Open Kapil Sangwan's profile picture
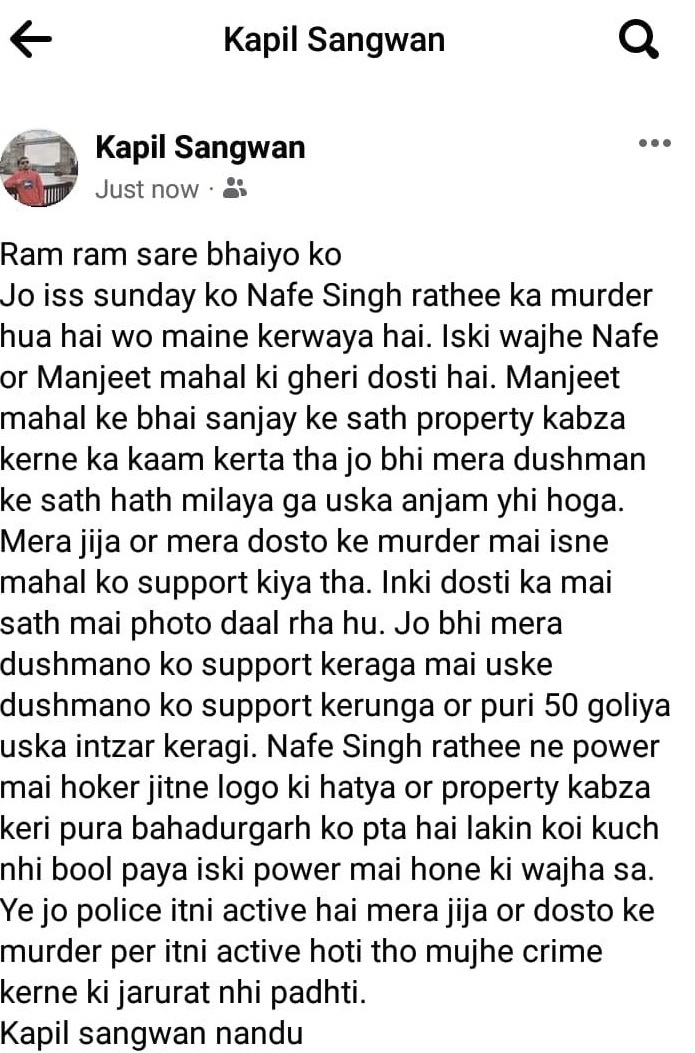The image size is (695, 1053). (x=40, y=168)
